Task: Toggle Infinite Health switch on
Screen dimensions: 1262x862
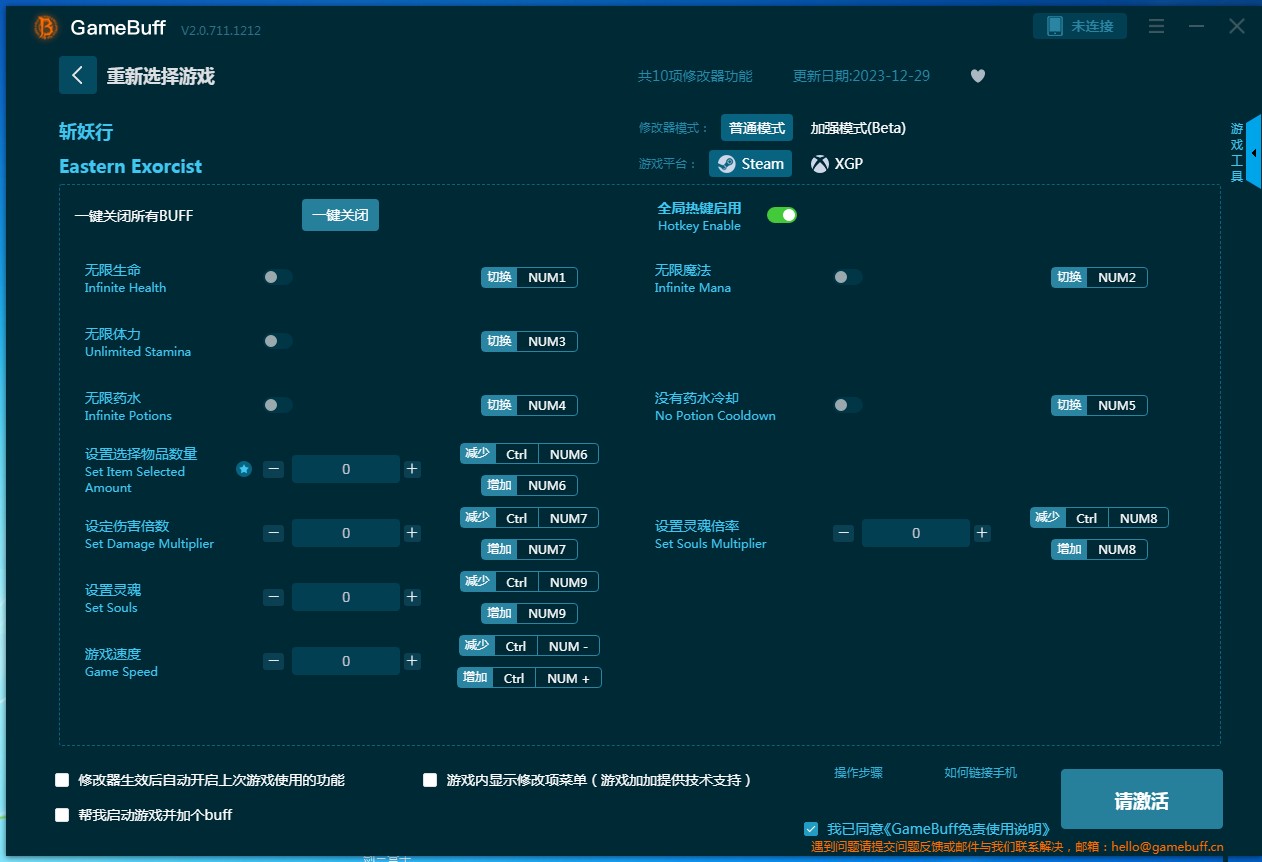Action: click(278, 277)
